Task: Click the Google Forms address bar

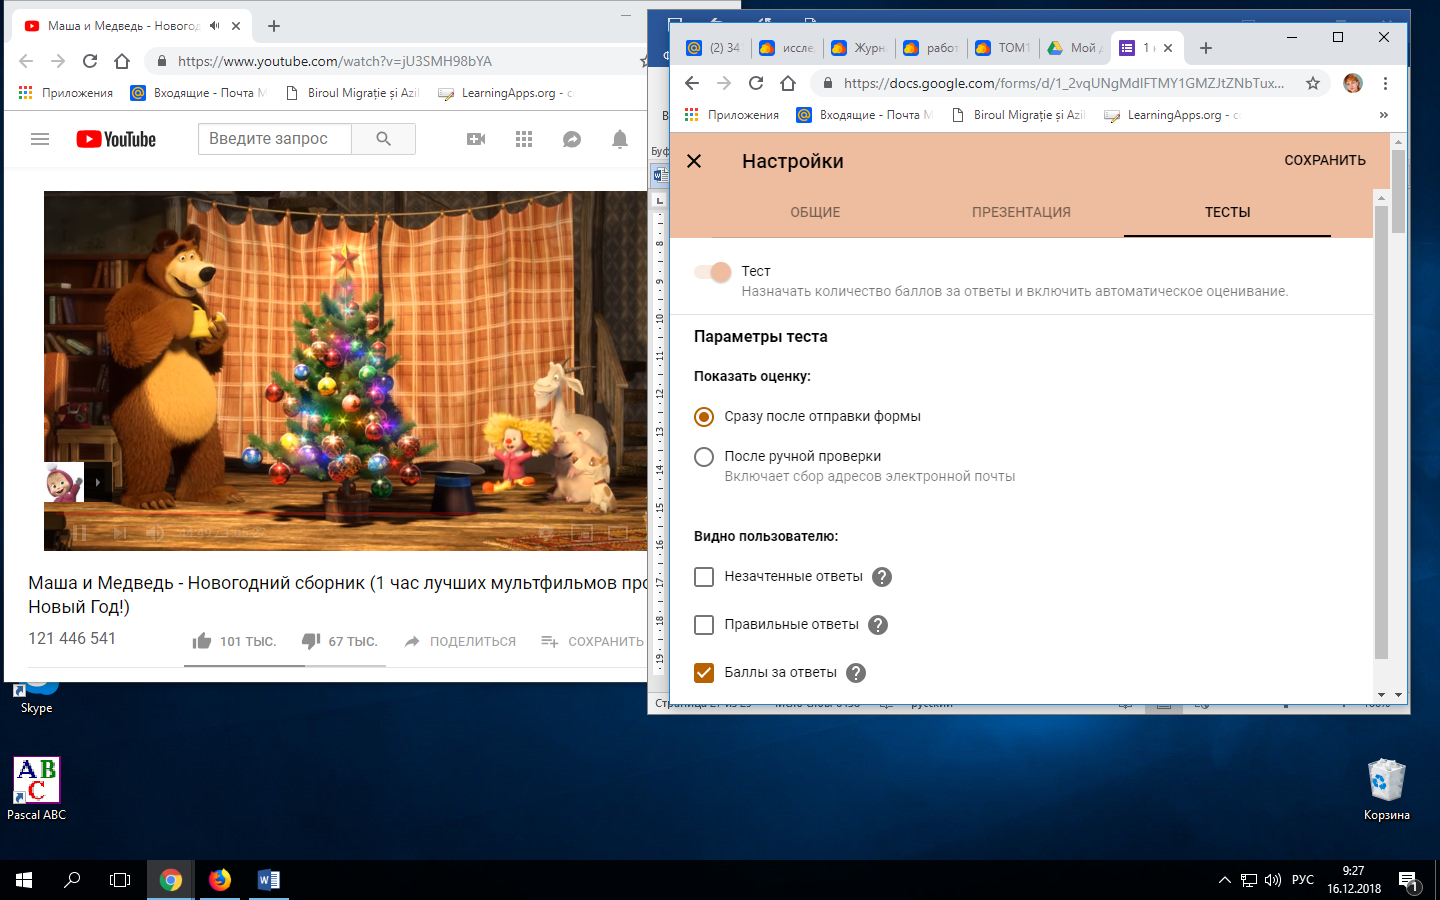Action: tap(1064, 83)
